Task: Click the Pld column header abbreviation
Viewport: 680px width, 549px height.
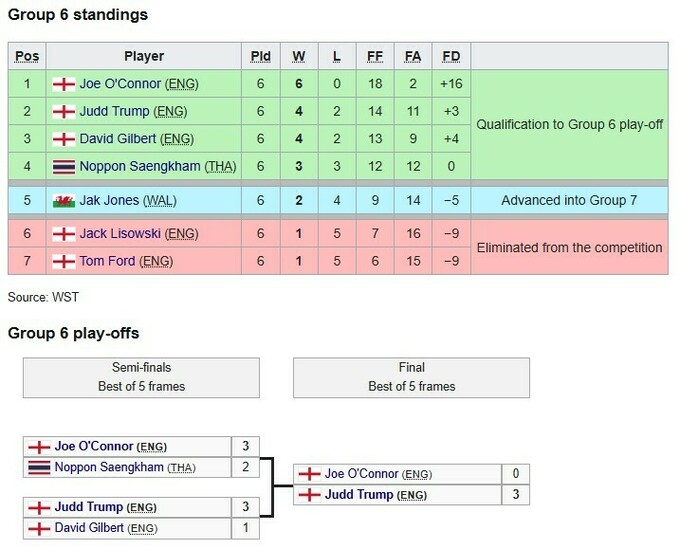Action: pyautogui.click(x=260, y=56)
